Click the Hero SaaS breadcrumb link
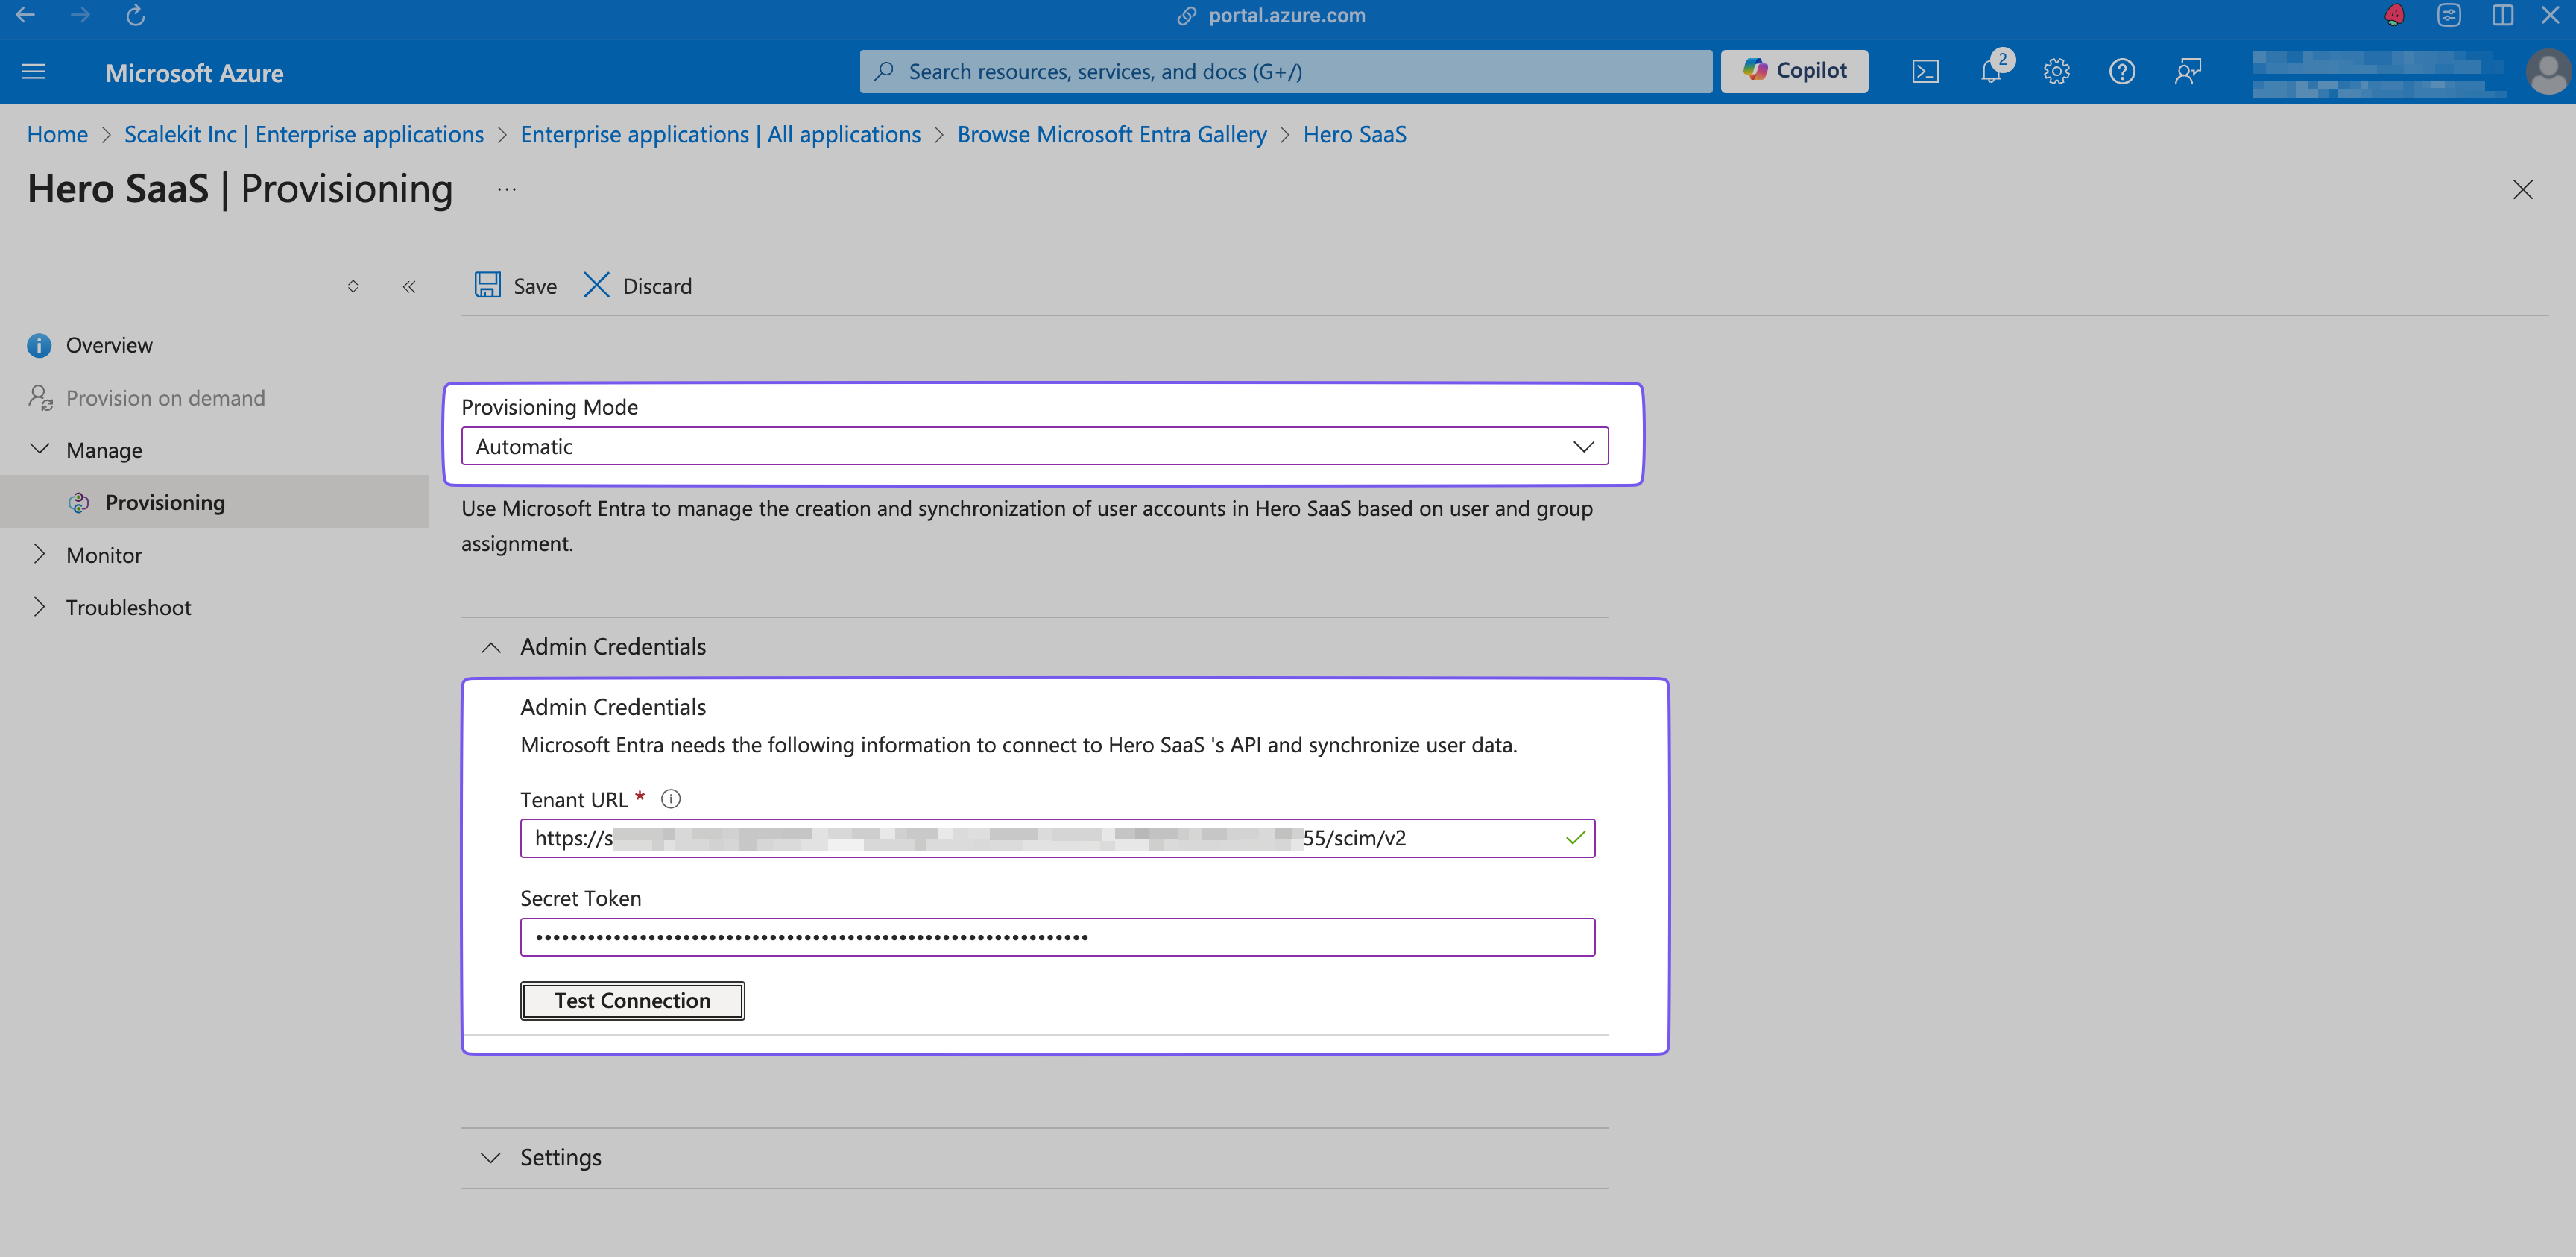Screen dimensions: 2576x1257 tap(1354, 135)
